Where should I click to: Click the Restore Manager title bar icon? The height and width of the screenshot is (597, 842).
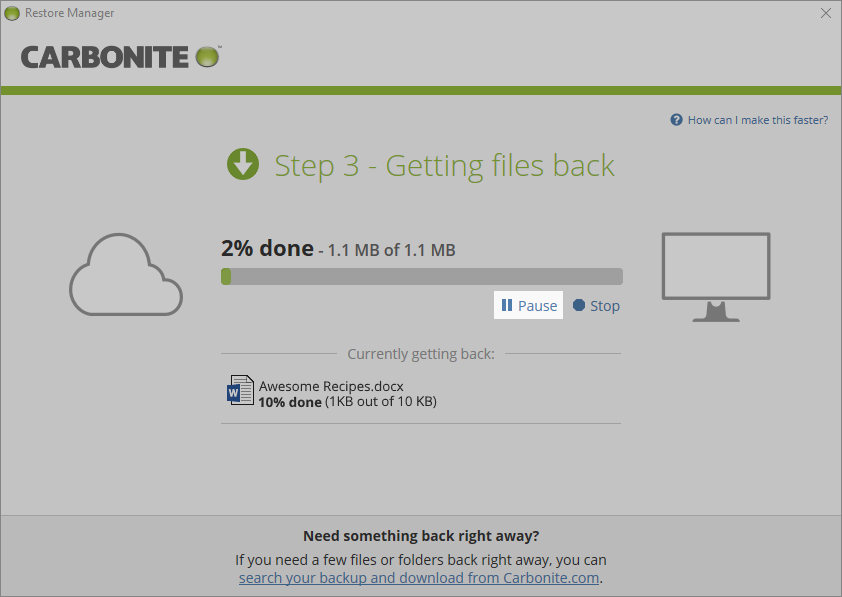coord(12,13)
